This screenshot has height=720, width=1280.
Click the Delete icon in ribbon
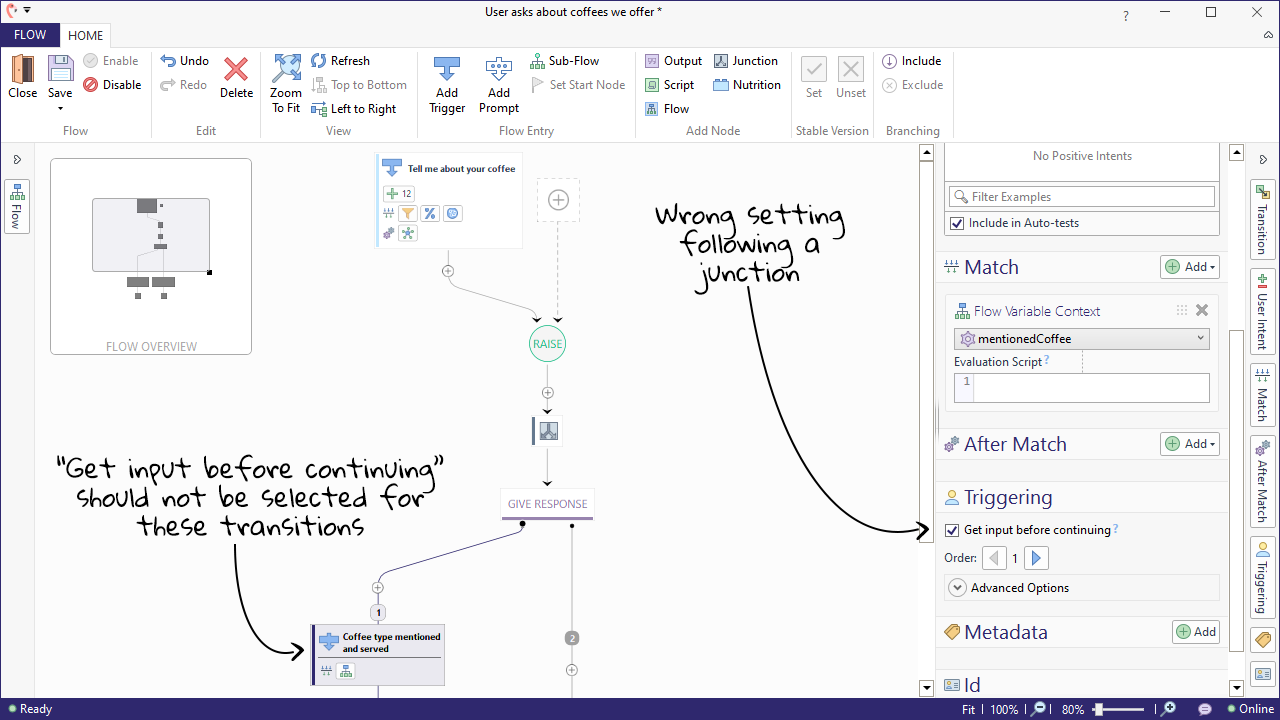(236, 70)
